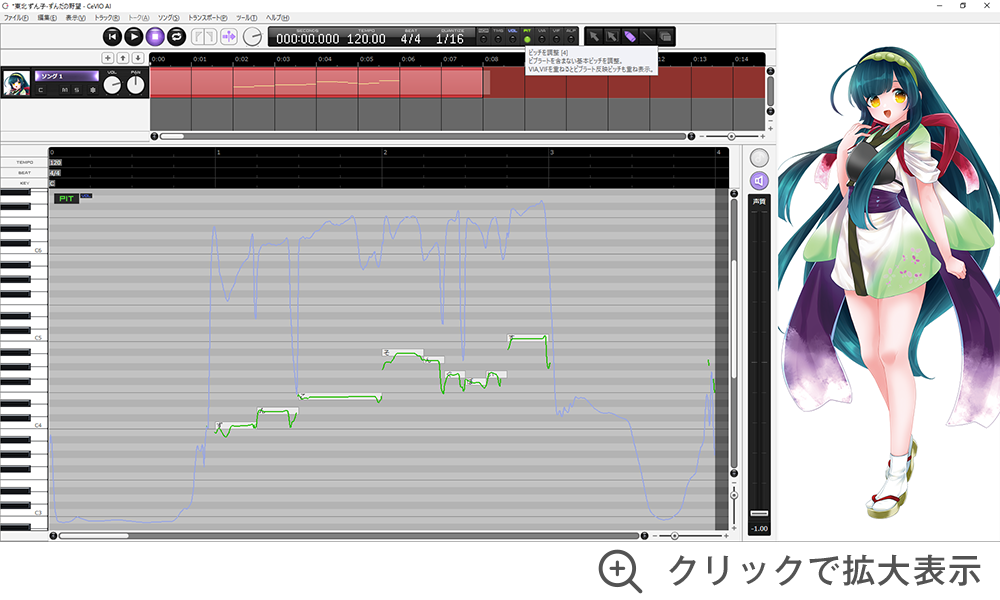Adjust the track PAN knob
The height and width of the screenshot is (600, 1000).
tap(135, 84)
